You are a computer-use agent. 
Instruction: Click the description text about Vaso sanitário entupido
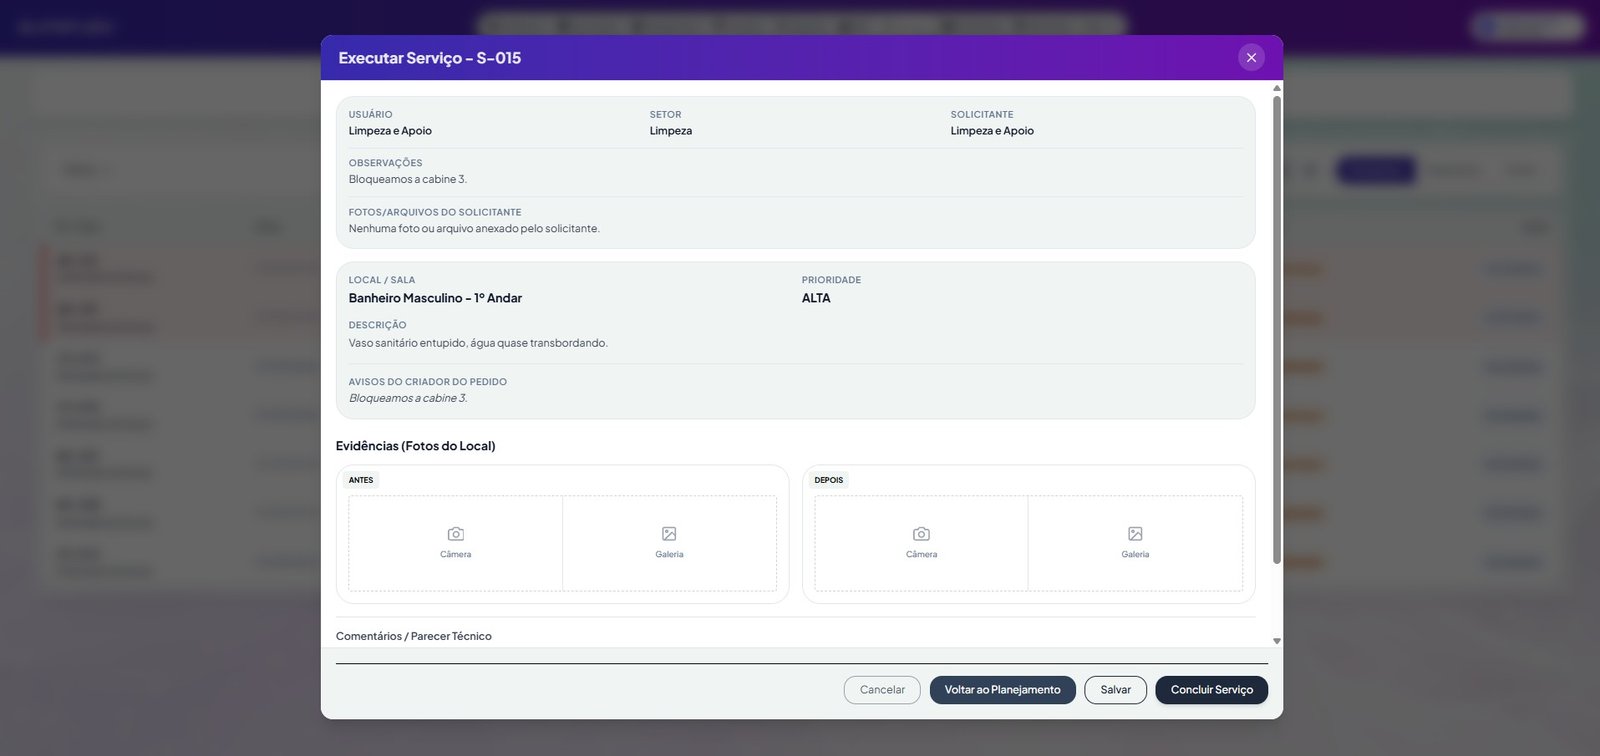(x=478, y=343)
